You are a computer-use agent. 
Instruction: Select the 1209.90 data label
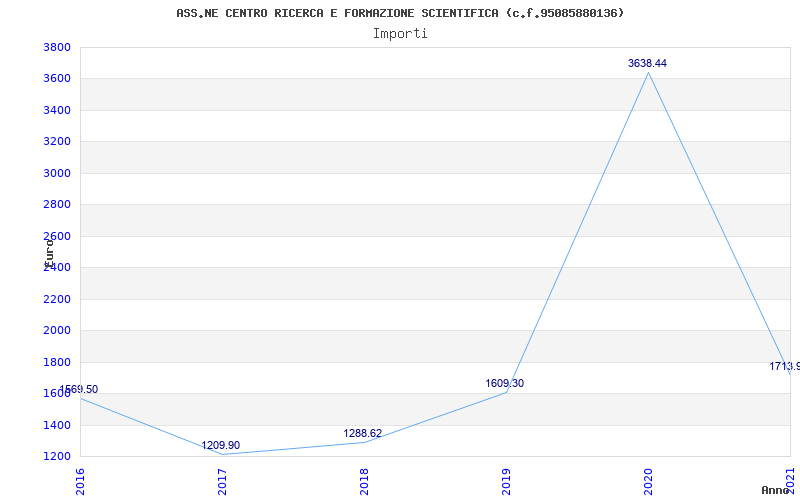220,445
